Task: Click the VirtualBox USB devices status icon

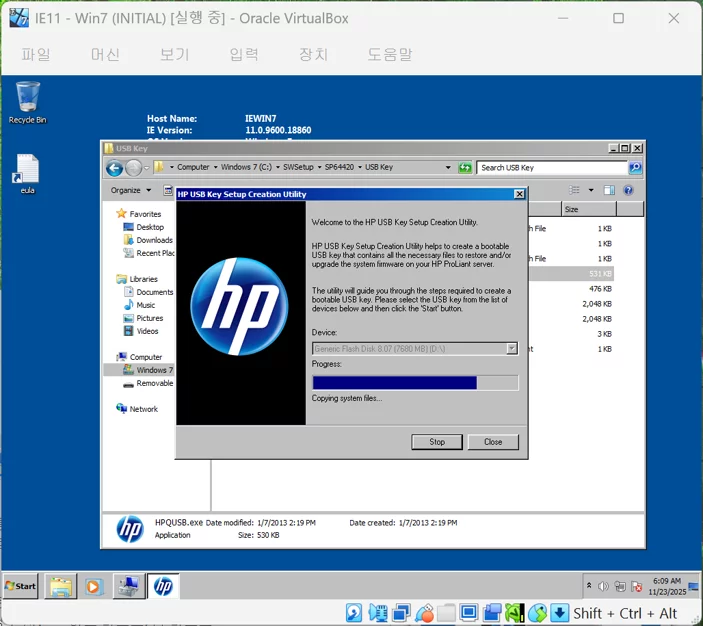Action: (x=425, y=613)
